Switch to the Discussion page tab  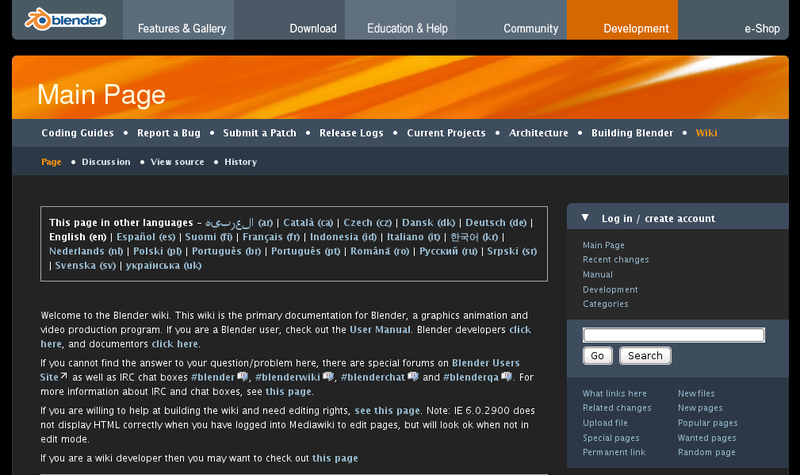click(106, 162)
